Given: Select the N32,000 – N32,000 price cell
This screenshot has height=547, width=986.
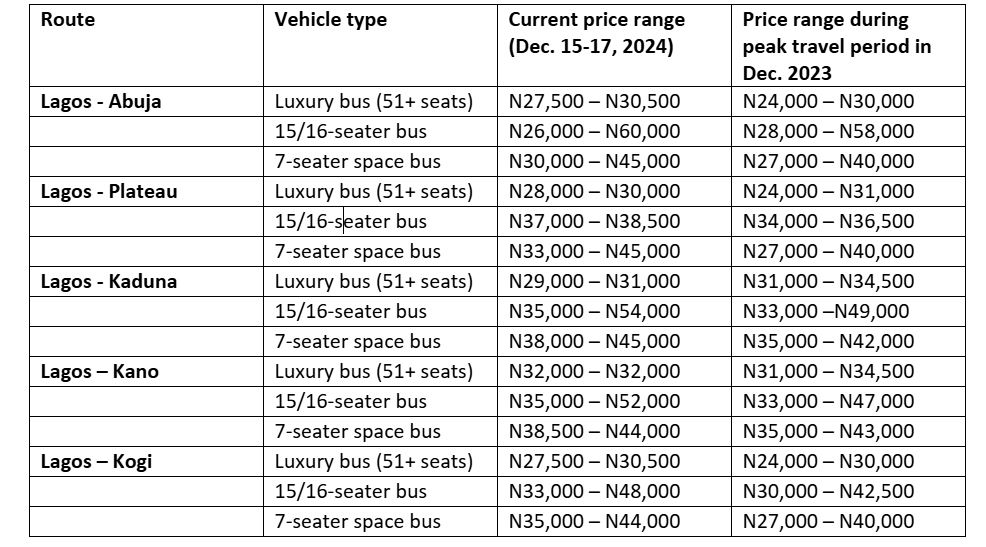Looking at the screenshot, I should 594,371.
